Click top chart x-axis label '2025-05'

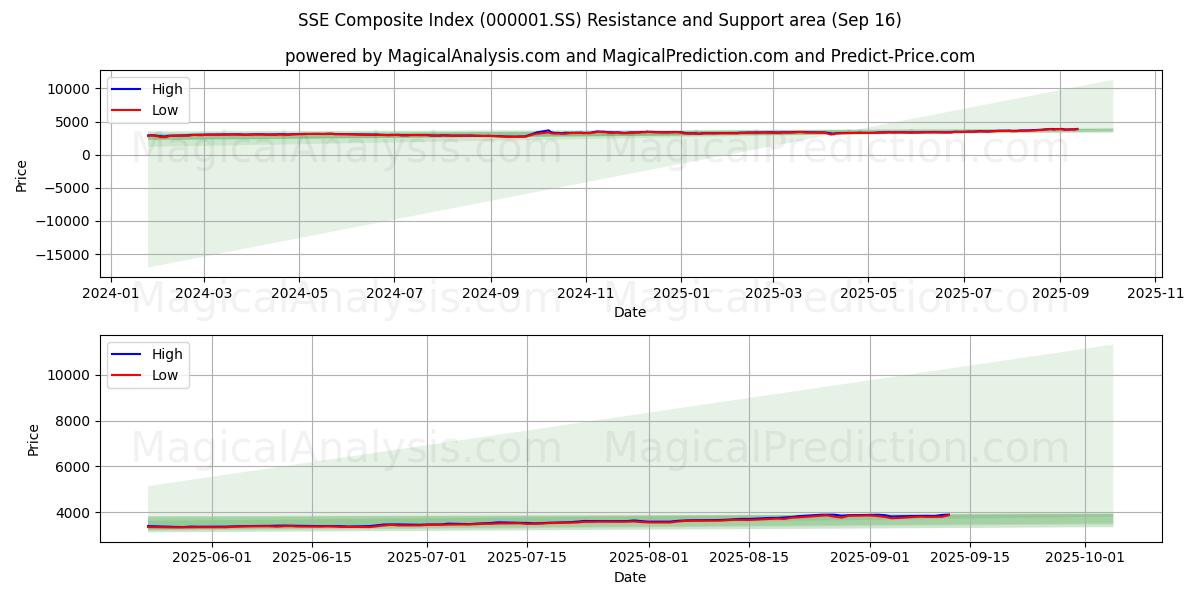[868, 295]
